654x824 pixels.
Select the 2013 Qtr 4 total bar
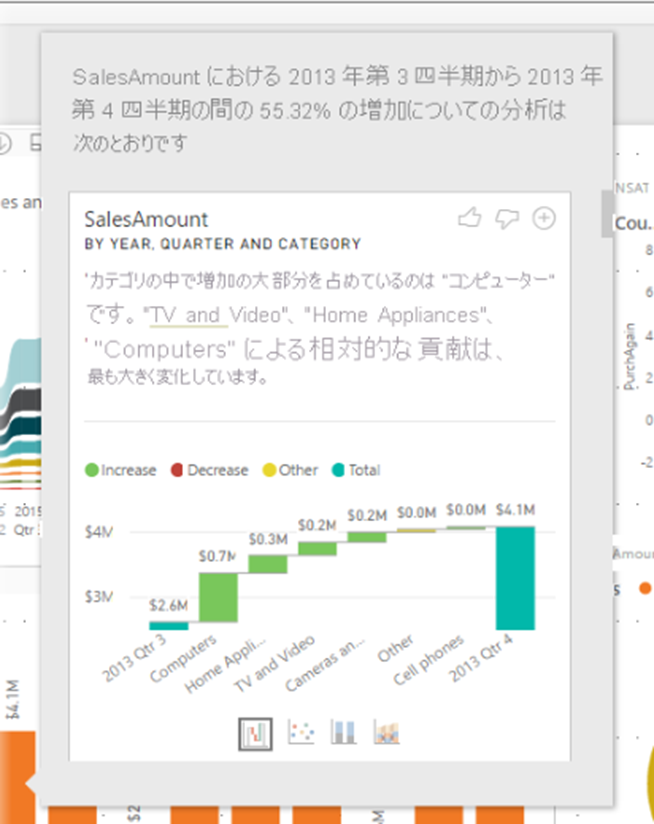[x=515, y=578]
